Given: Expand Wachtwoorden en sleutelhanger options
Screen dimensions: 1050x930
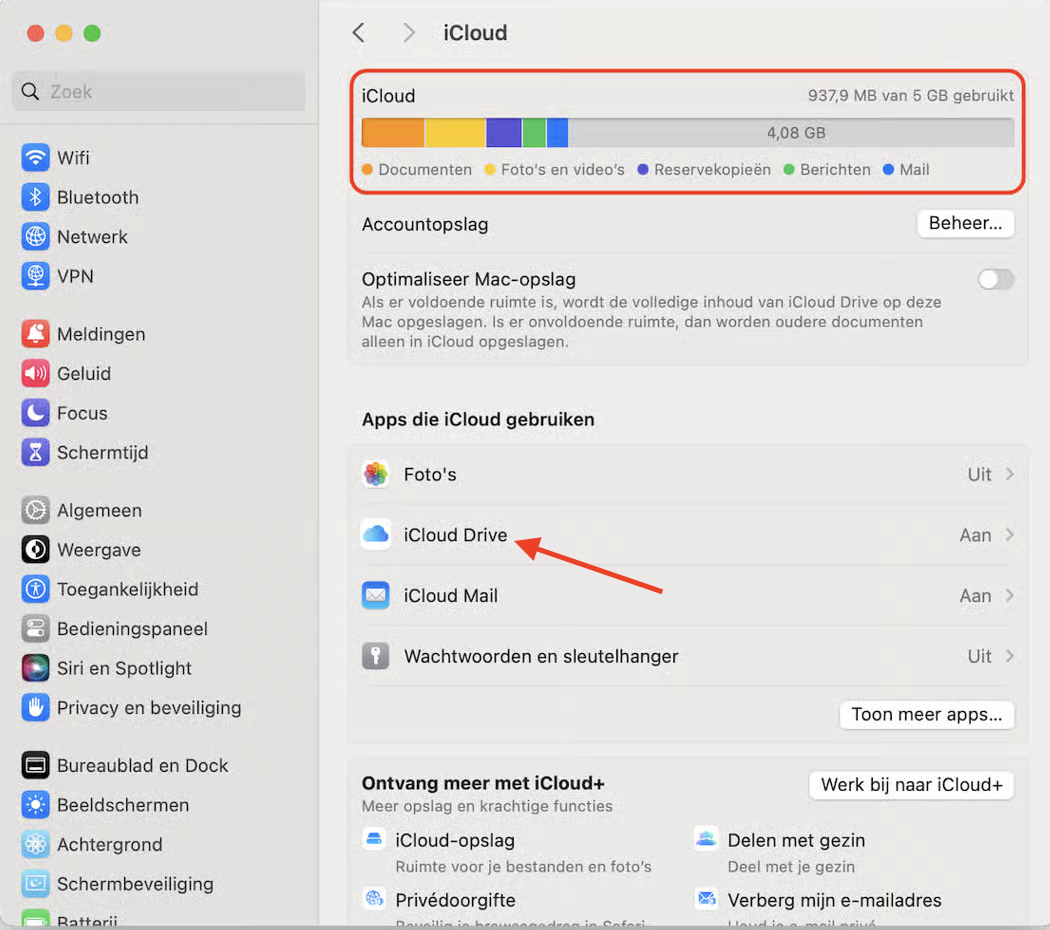Looking at the screenshot, I should point(1012,656).
